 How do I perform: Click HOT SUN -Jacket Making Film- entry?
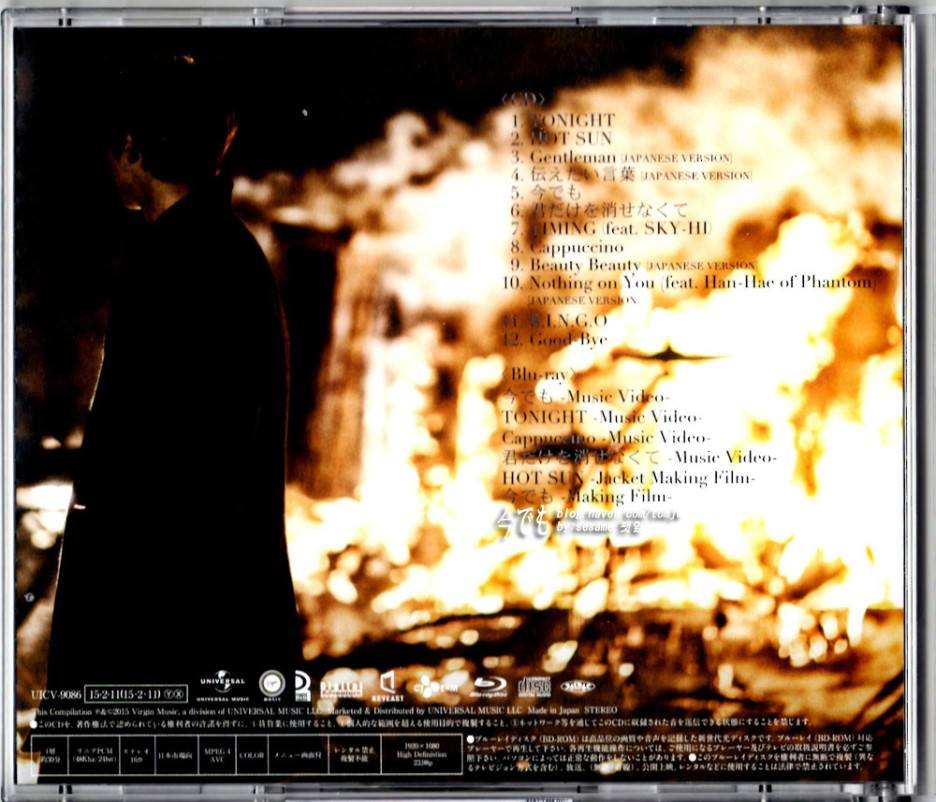629,477
